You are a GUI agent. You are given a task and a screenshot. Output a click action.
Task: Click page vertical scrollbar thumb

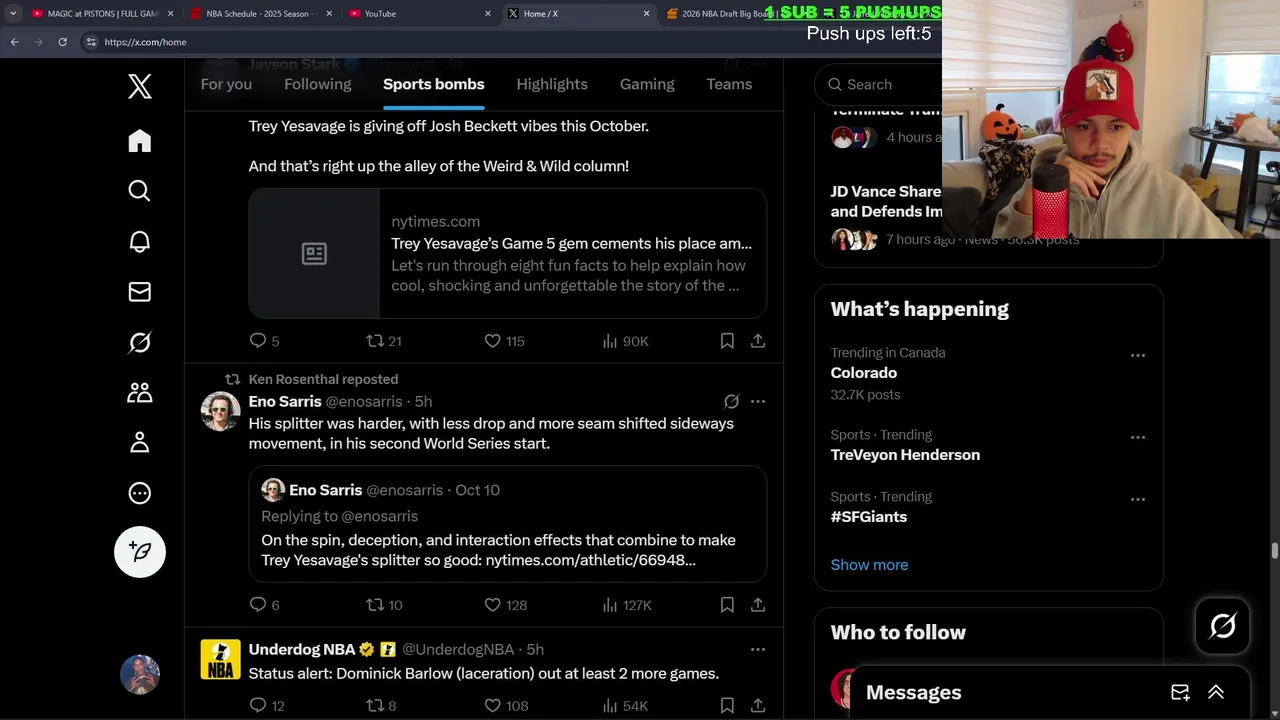click(x=1274, y=552)
